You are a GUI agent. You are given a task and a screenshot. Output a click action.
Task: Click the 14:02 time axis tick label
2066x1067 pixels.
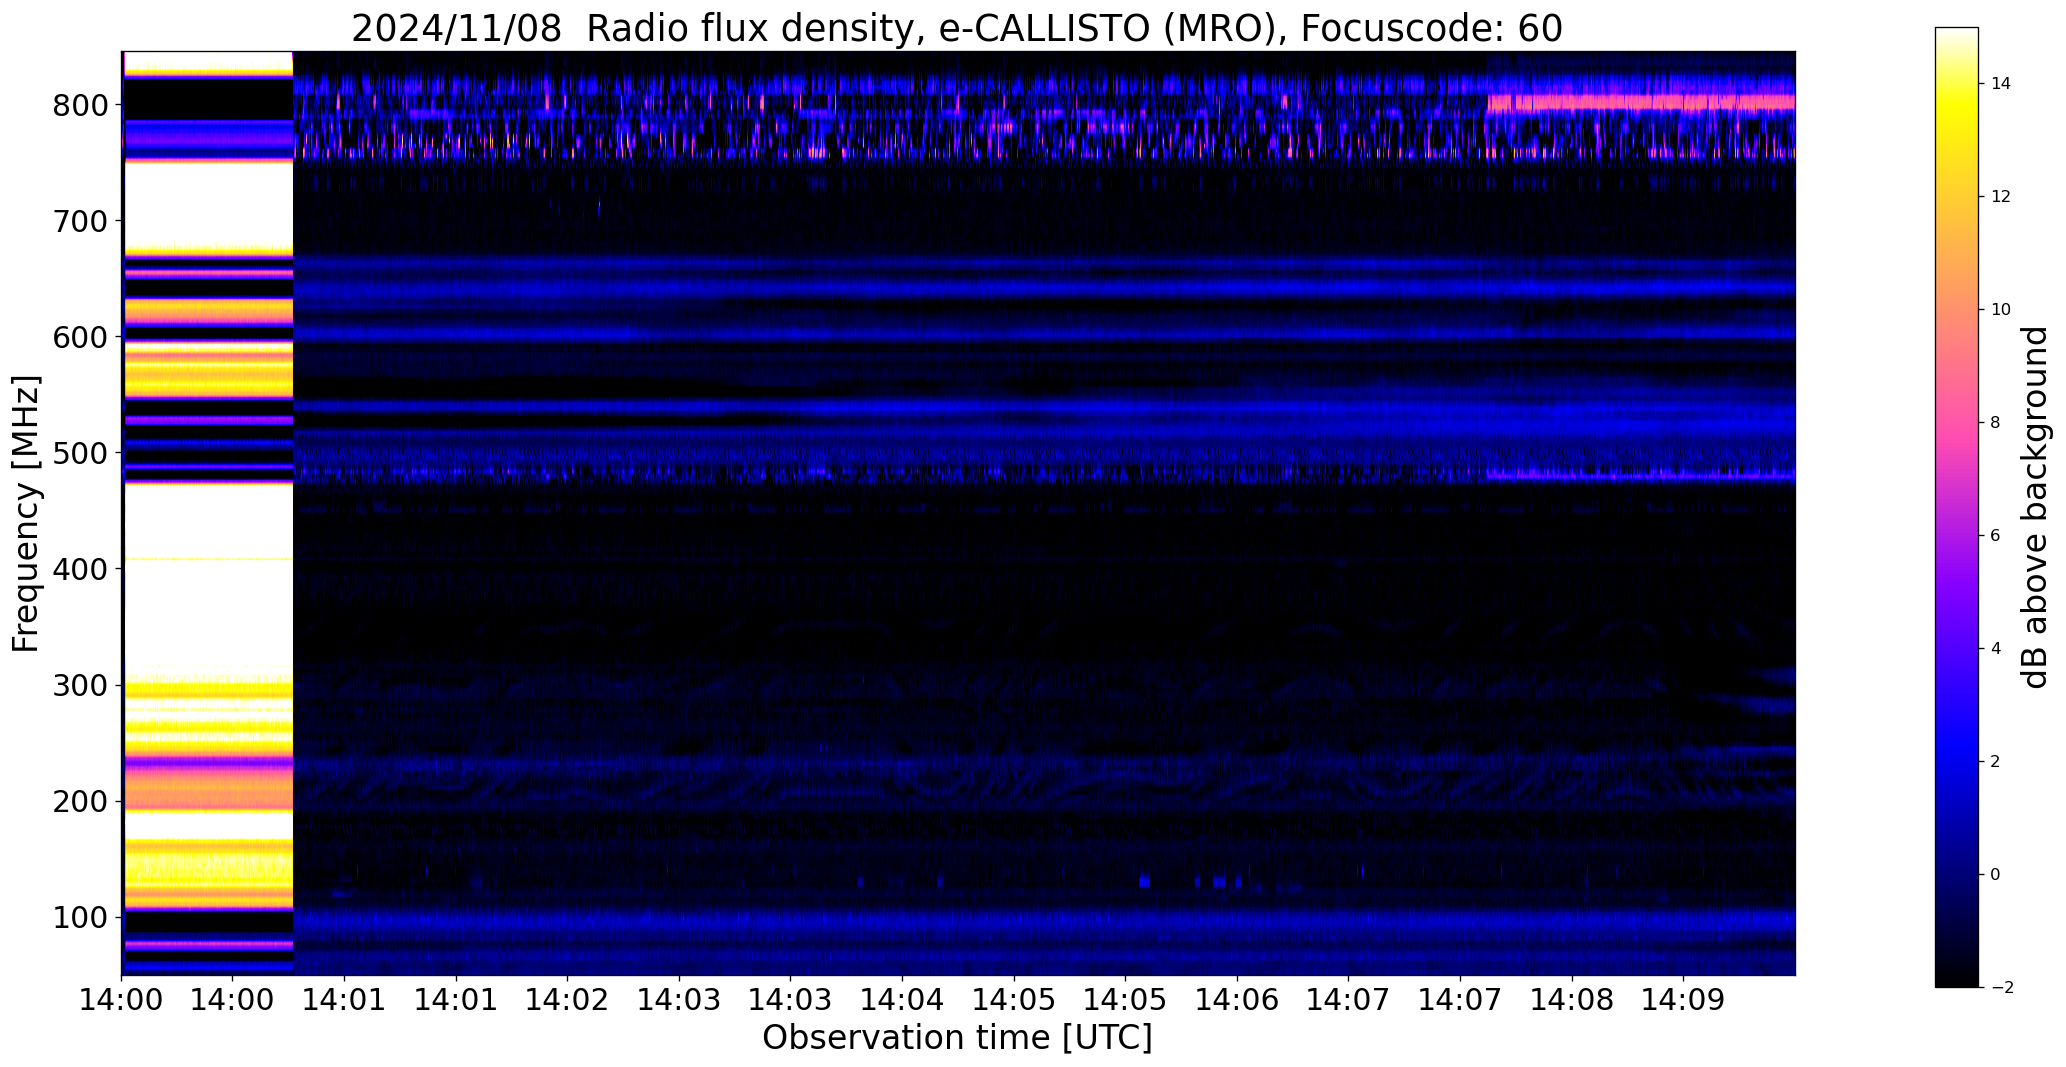[568, 1000]
